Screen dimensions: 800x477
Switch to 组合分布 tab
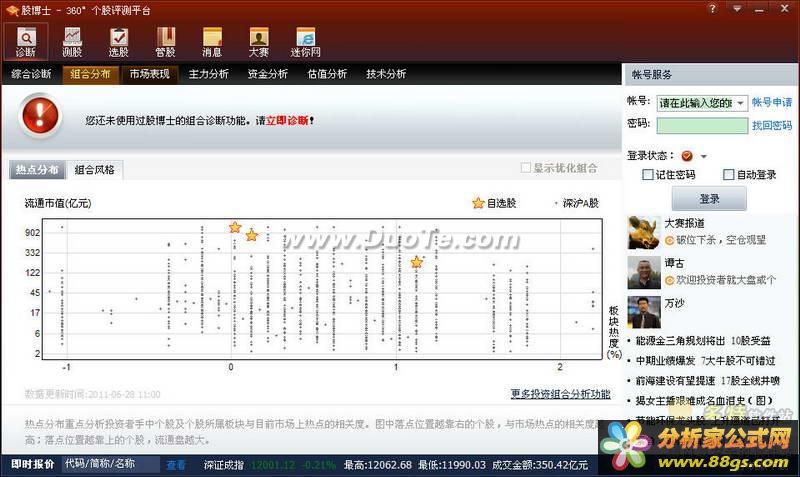click(90, 74)
